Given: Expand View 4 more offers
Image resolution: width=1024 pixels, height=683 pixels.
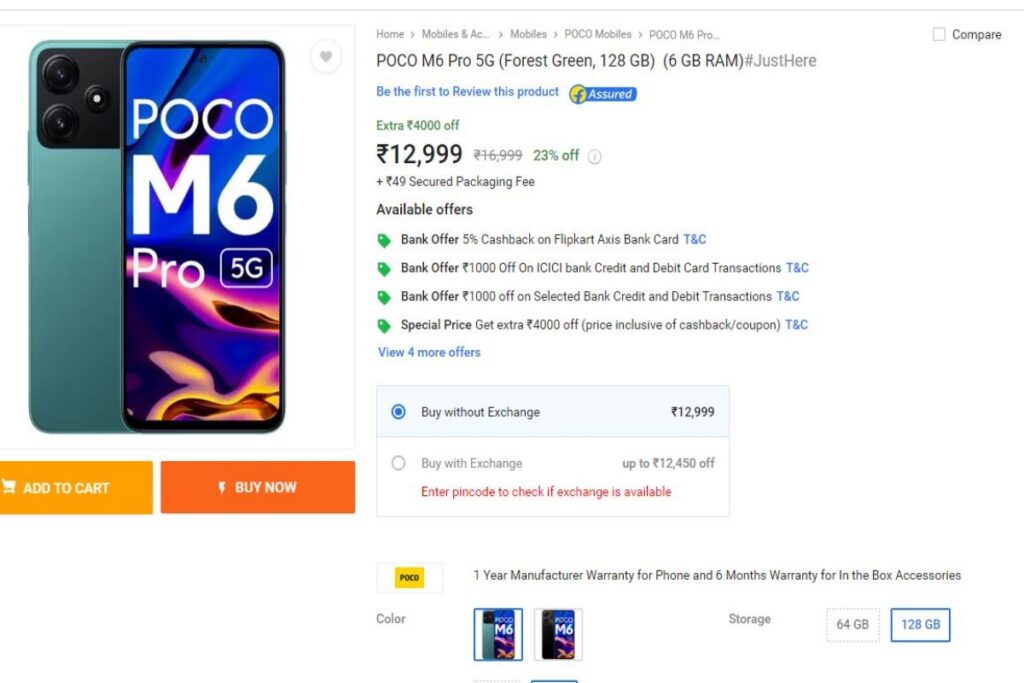Looking at the screenshot, I should (x=429, y=352).
